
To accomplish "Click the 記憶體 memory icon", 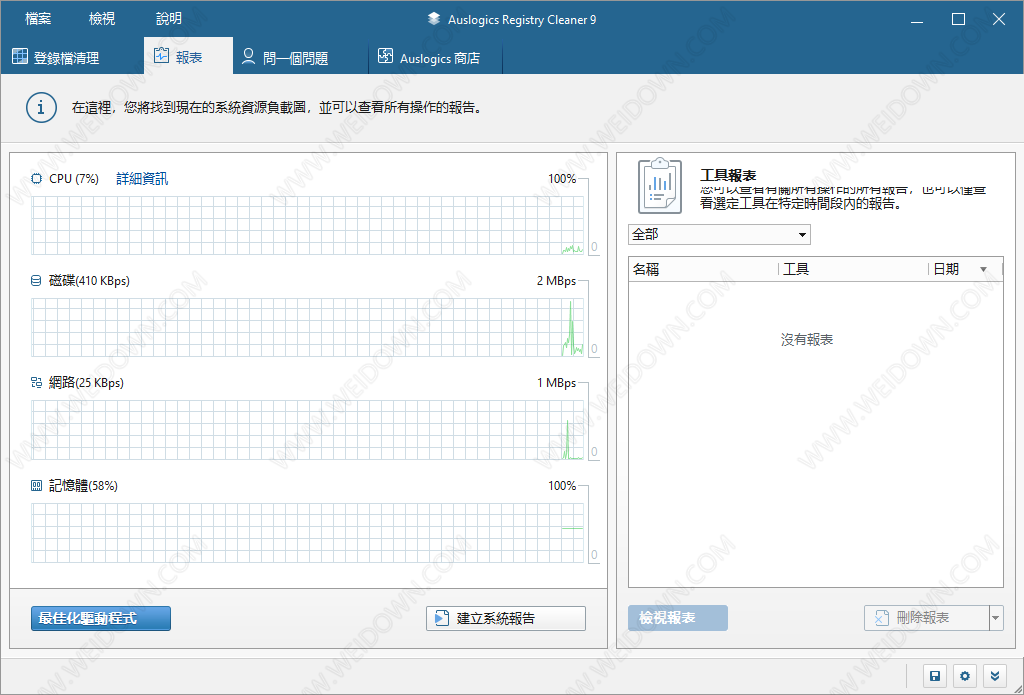I will 37,485.
